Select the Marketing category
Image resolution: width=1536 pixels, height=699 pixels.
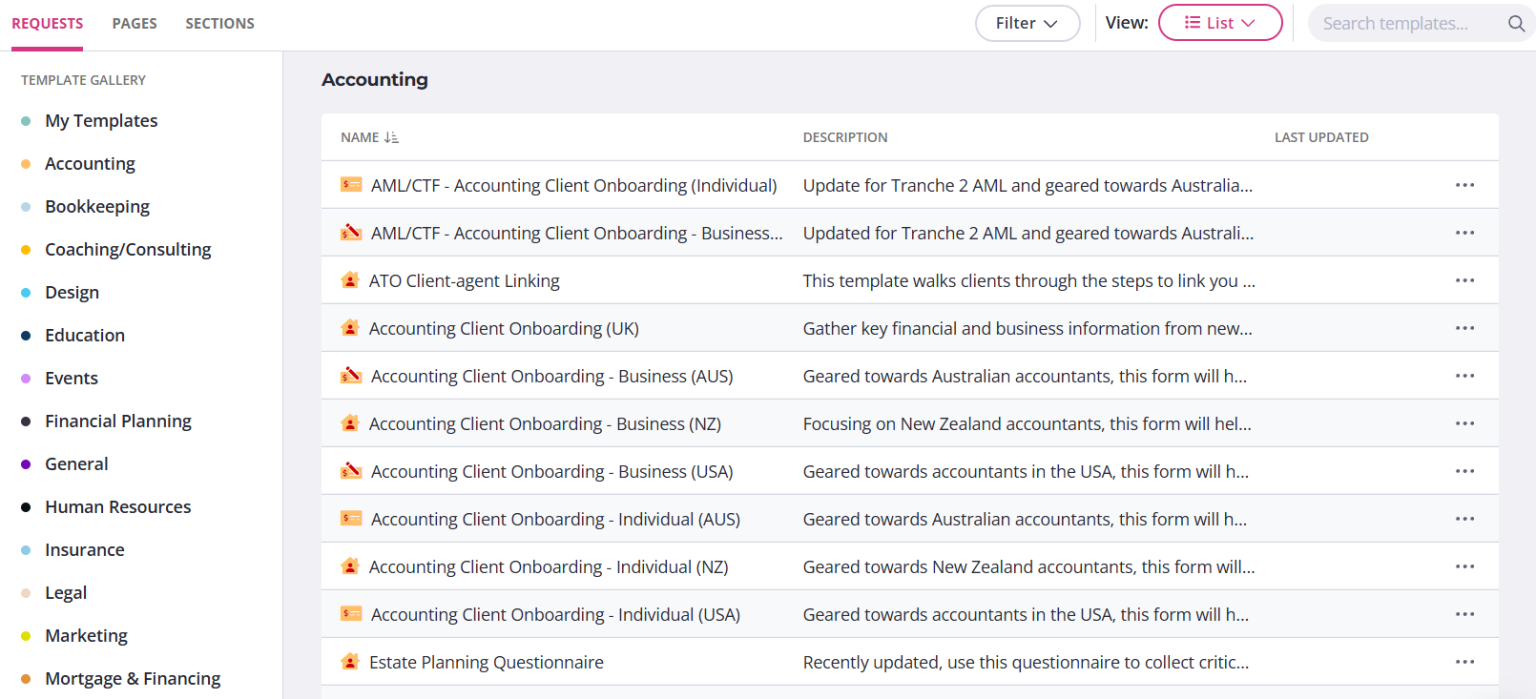(86, 637)
